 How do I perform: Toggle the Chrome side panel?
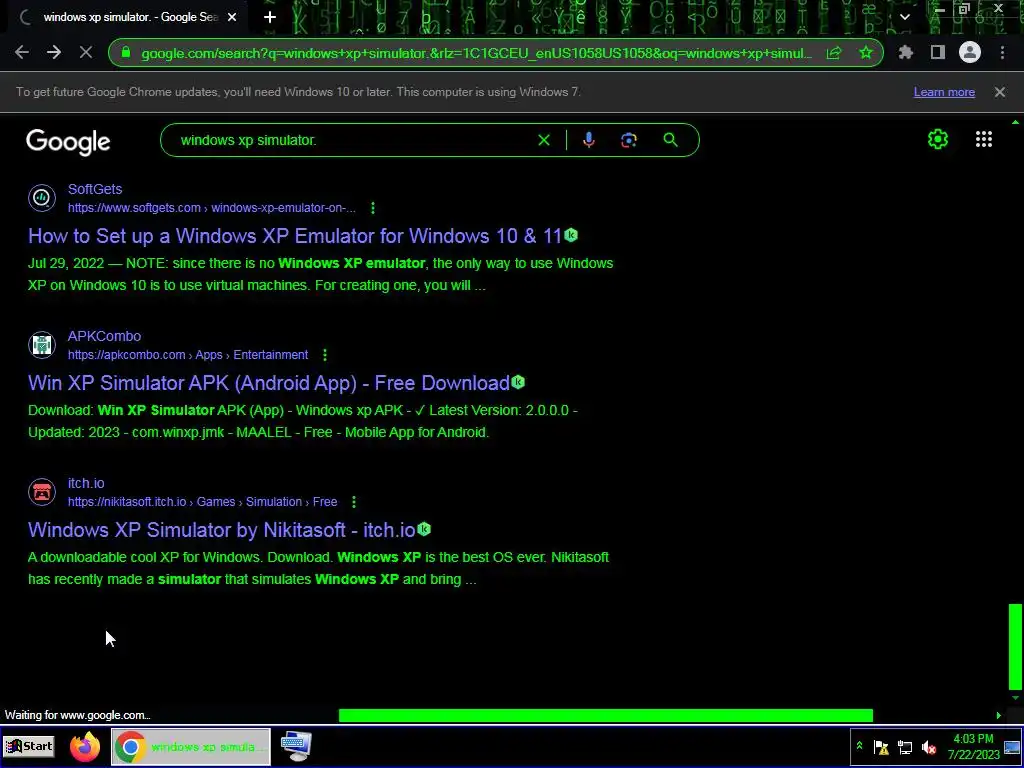[938, 53]
